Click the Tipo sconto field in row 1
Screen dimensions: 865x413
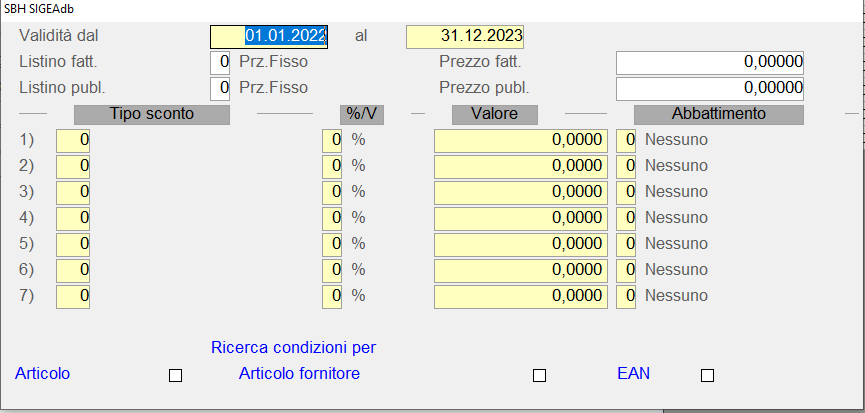(73, 140)
